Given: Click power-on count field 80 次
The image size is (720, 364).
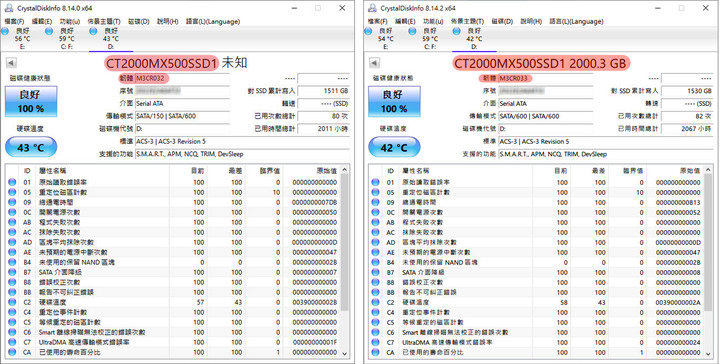Looking at the screenshot, I should click(324, 116).
